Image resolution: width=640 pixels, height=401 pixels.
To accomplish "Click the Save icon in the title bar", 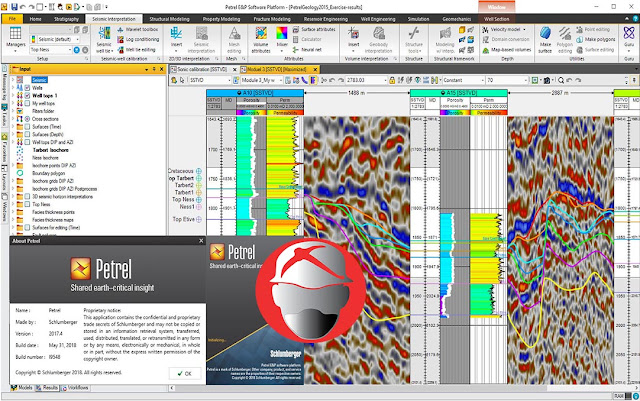I will click(14, 7).
